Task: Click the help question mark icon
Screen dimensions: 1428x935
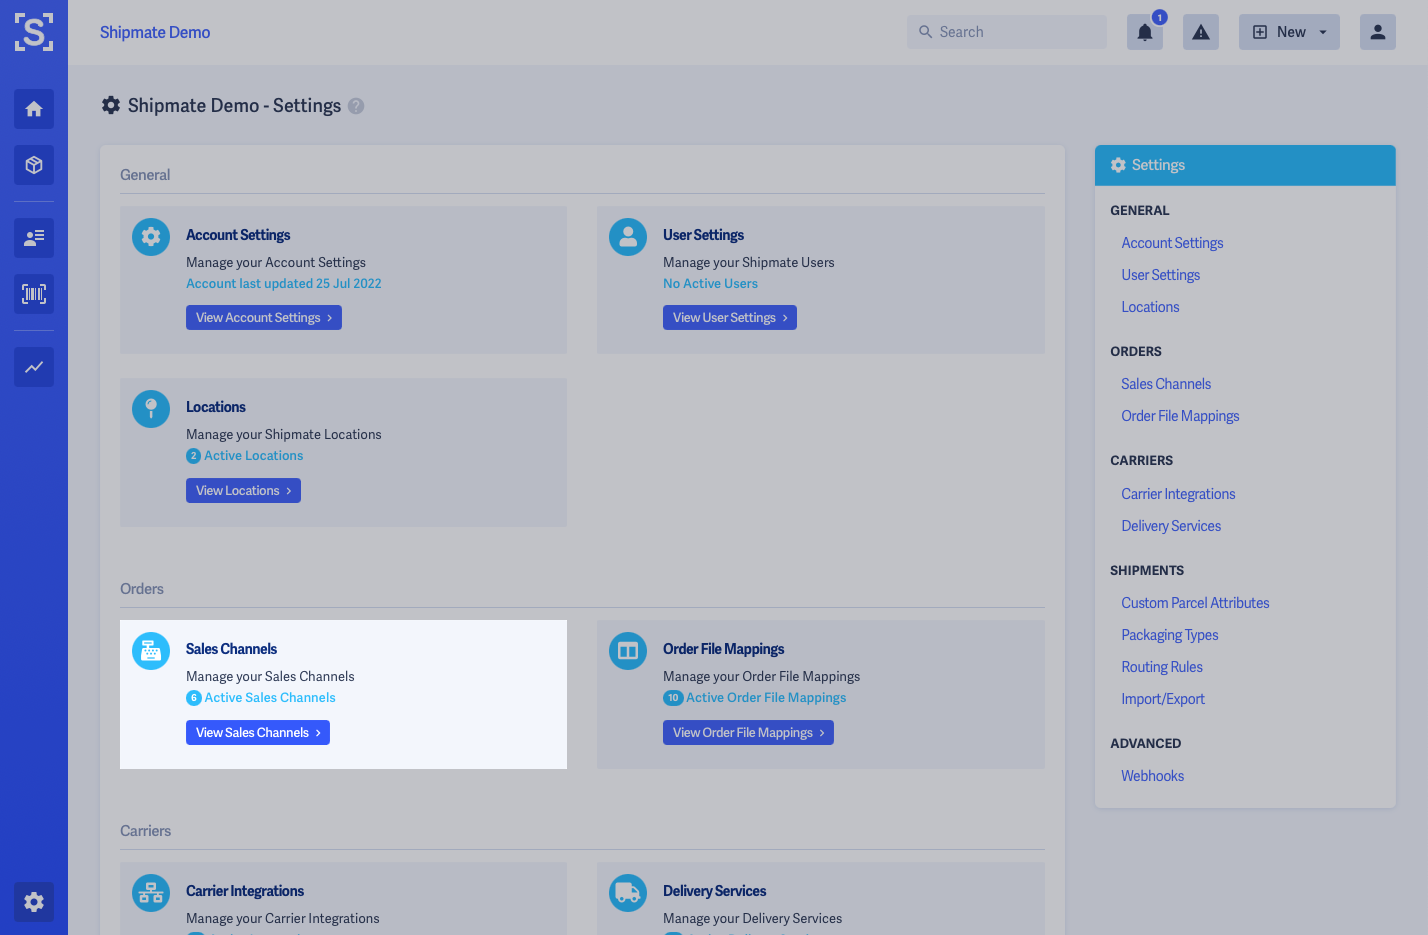Action: (356, 106)
